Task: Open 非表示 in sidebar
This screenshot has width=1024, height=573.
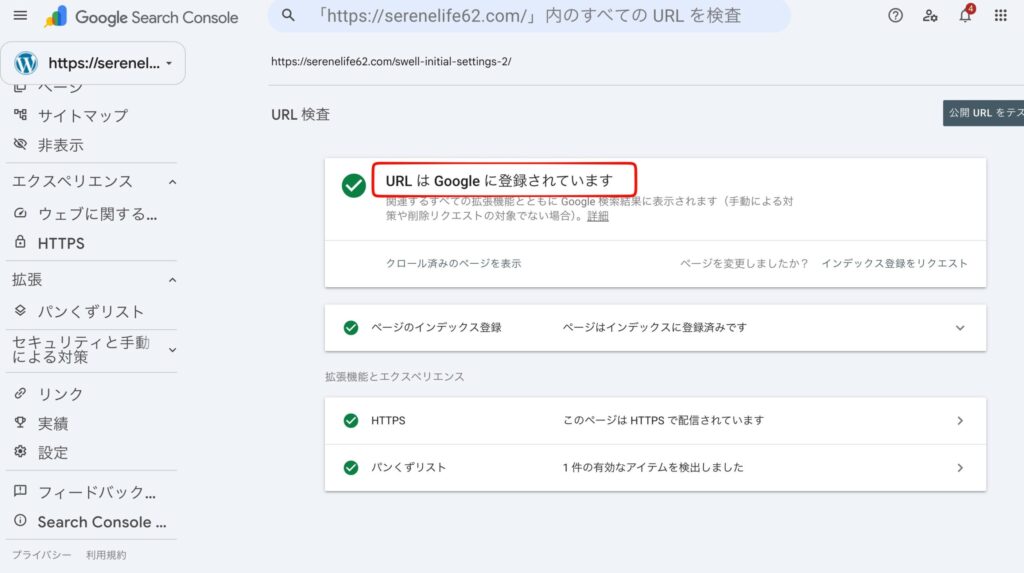Action: coord(61,145)
